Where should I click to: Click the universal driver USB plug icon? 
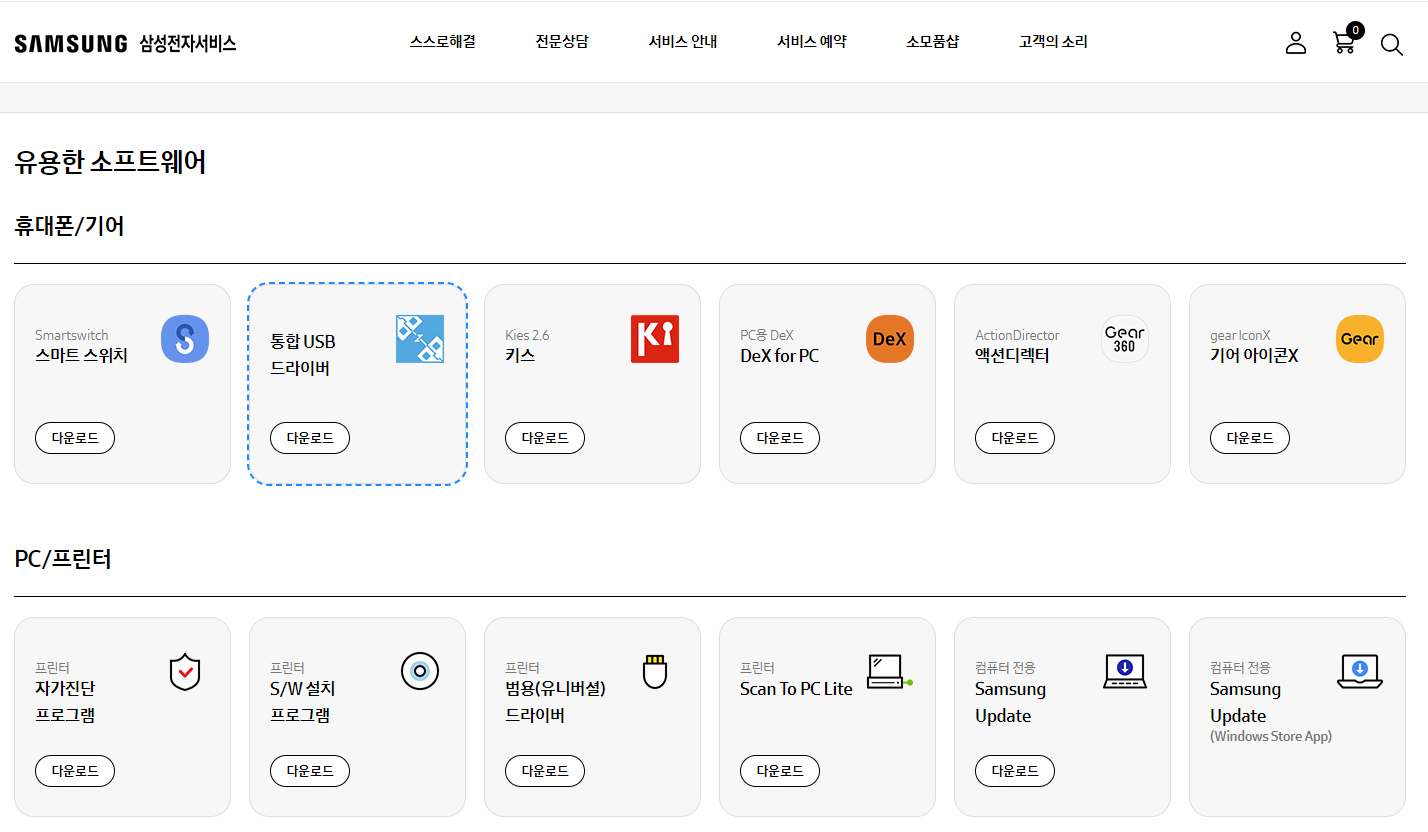(655, 672)
